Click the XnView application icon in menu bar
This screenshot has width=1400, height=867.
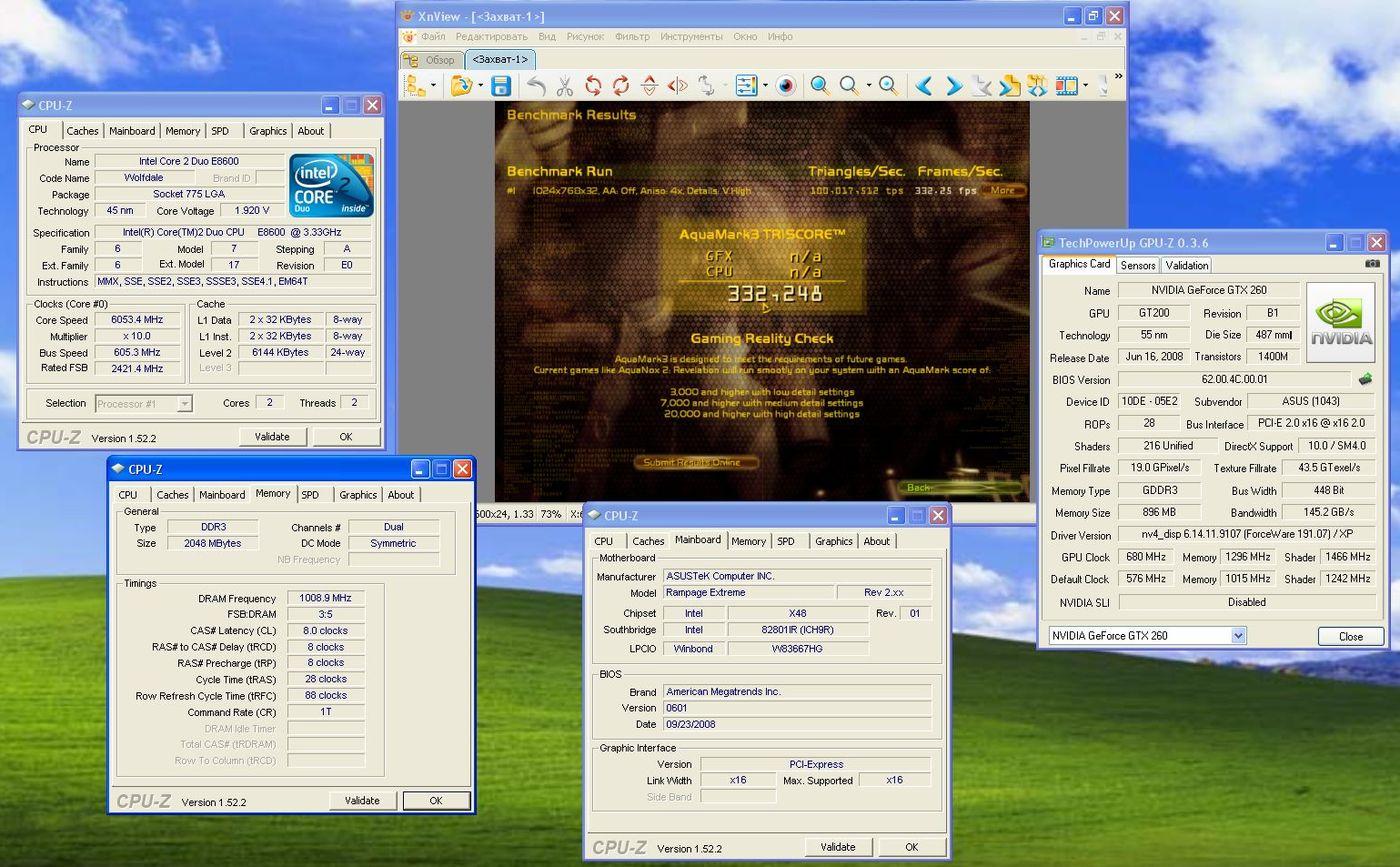[408, 37]
